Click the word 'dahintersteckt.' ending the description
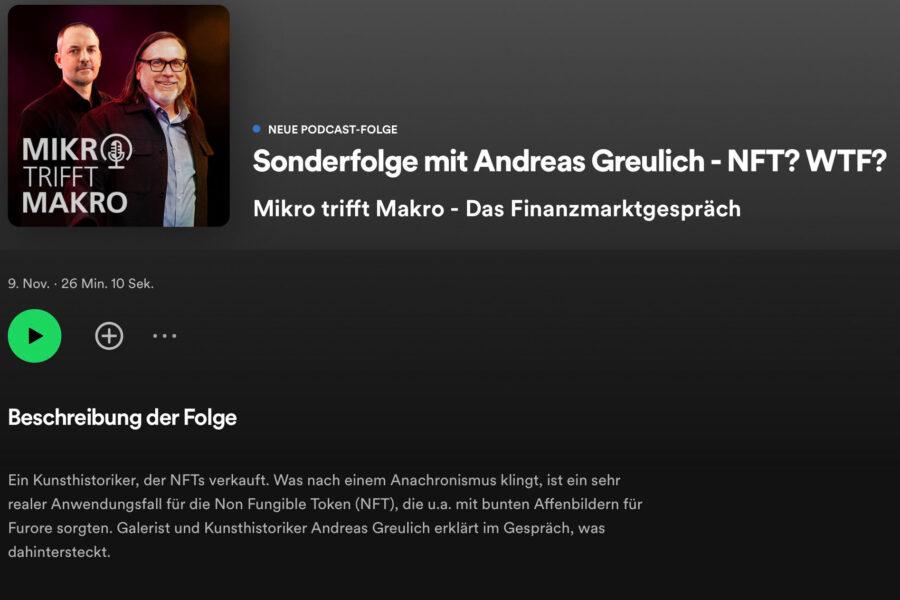 click(x=59, y=552)
